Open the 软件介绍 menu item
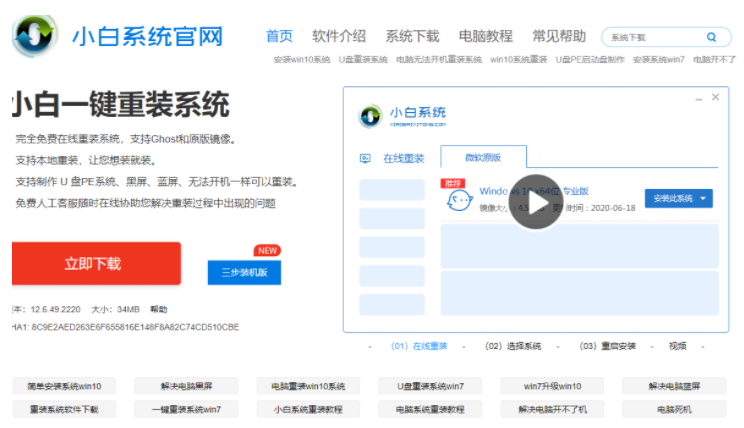The width and height of the screenshot is (744, 428). click(x=339, y=36)
